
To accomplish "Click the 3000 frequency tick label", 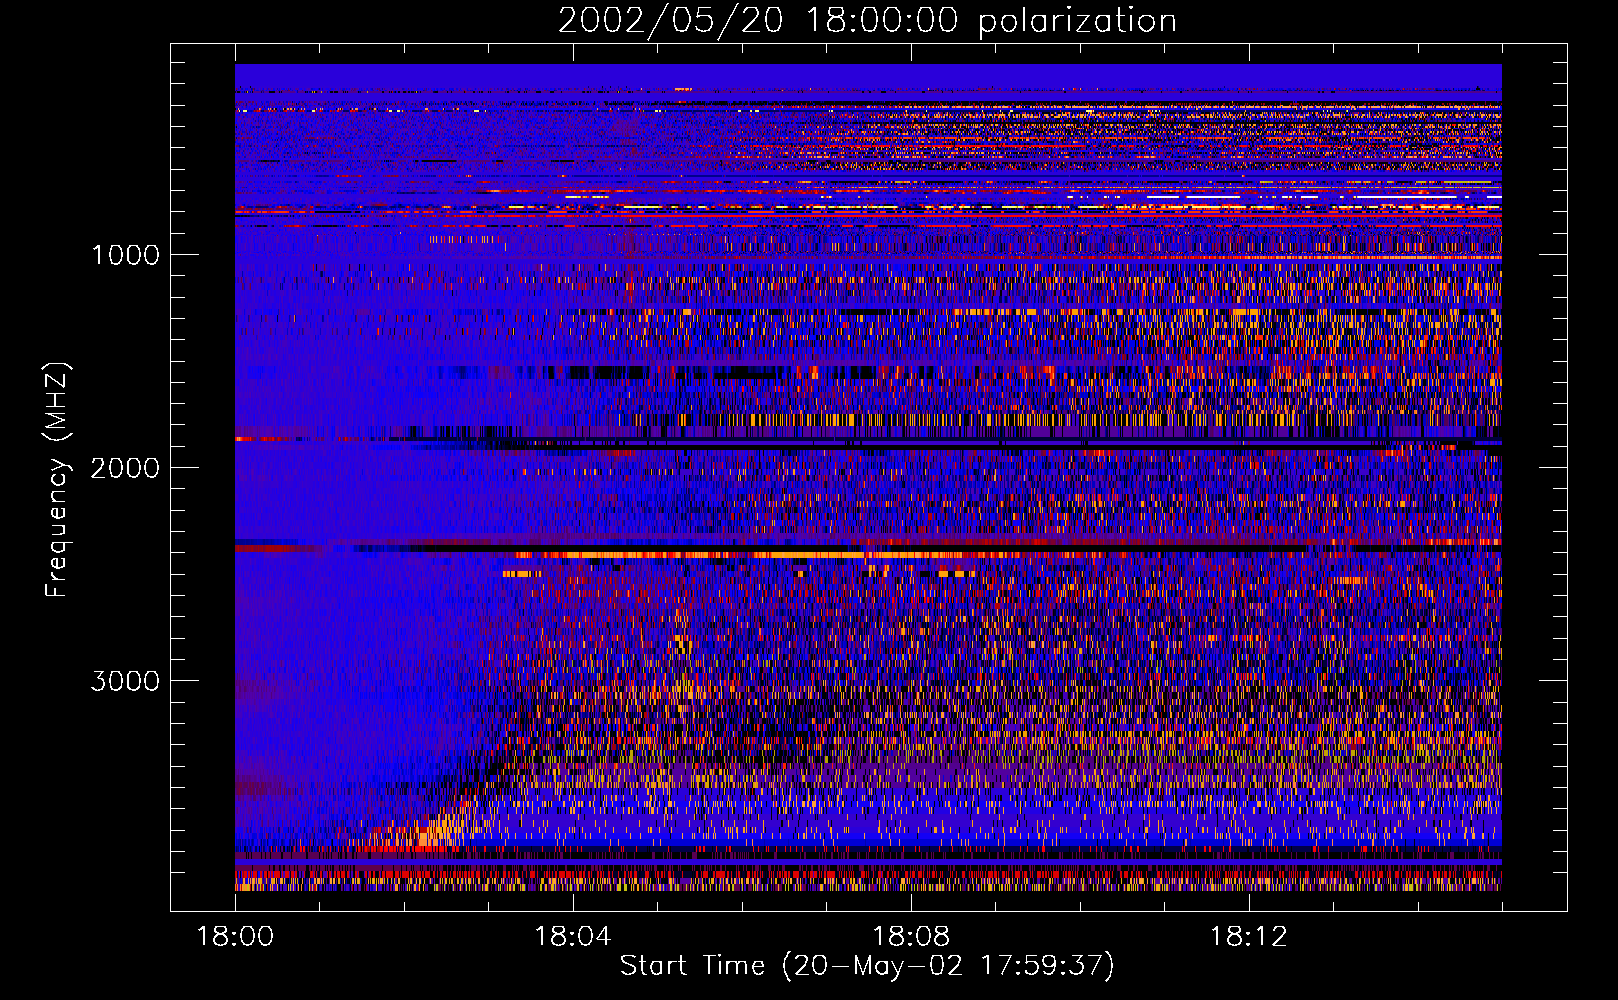I will [125, 681].
